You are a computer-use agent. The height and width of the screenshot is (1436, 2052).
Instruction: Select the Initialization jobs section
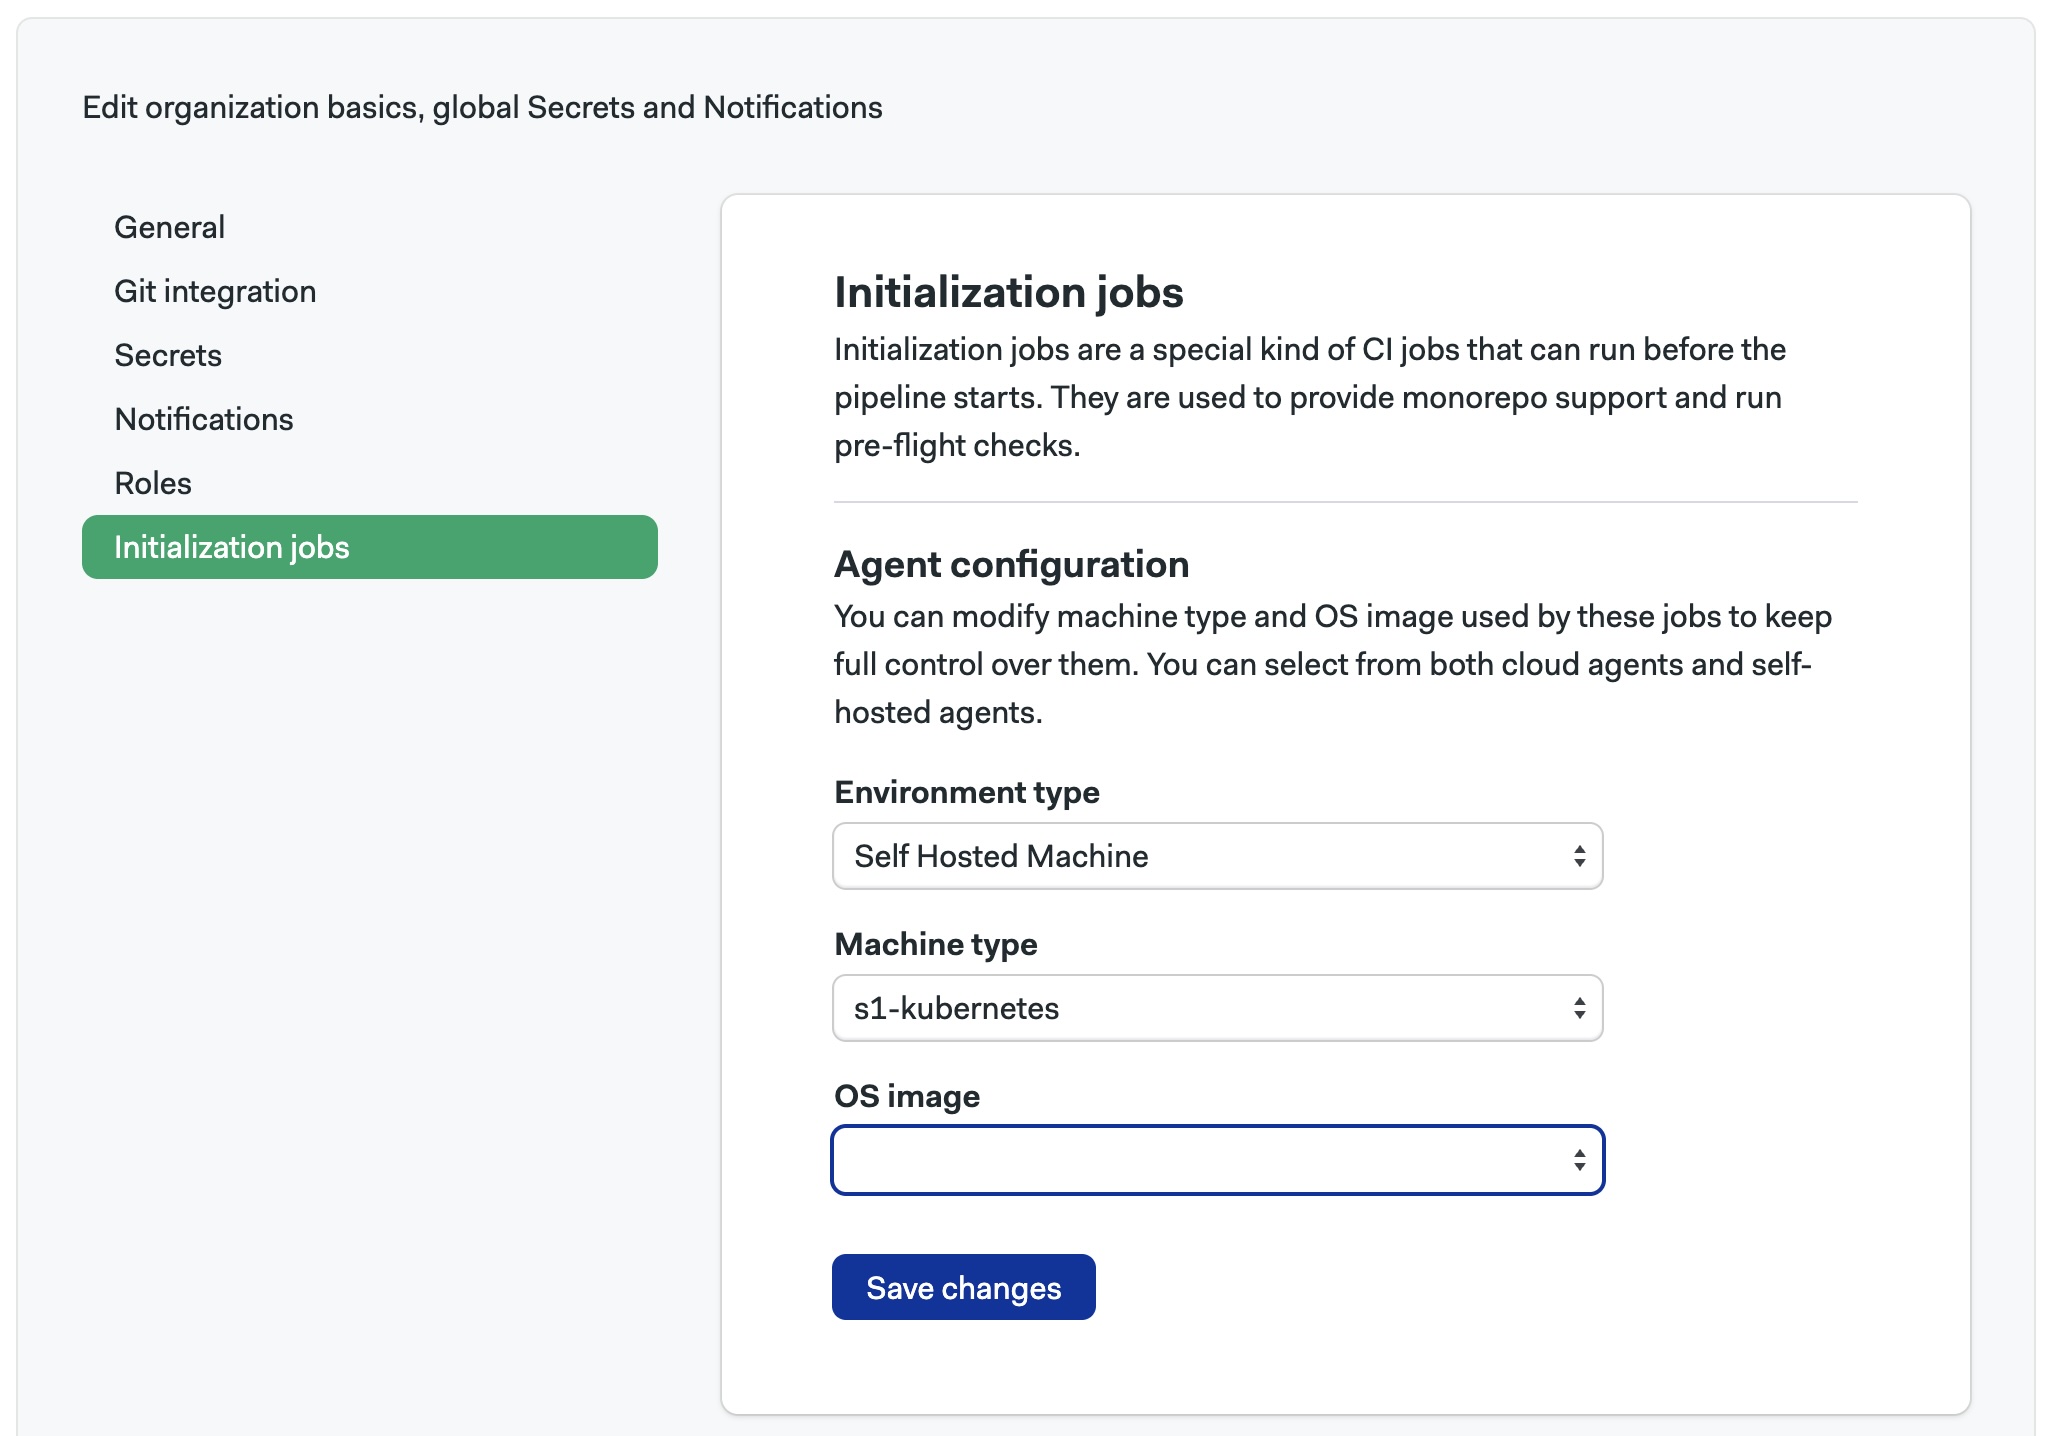tap(232, 547)
